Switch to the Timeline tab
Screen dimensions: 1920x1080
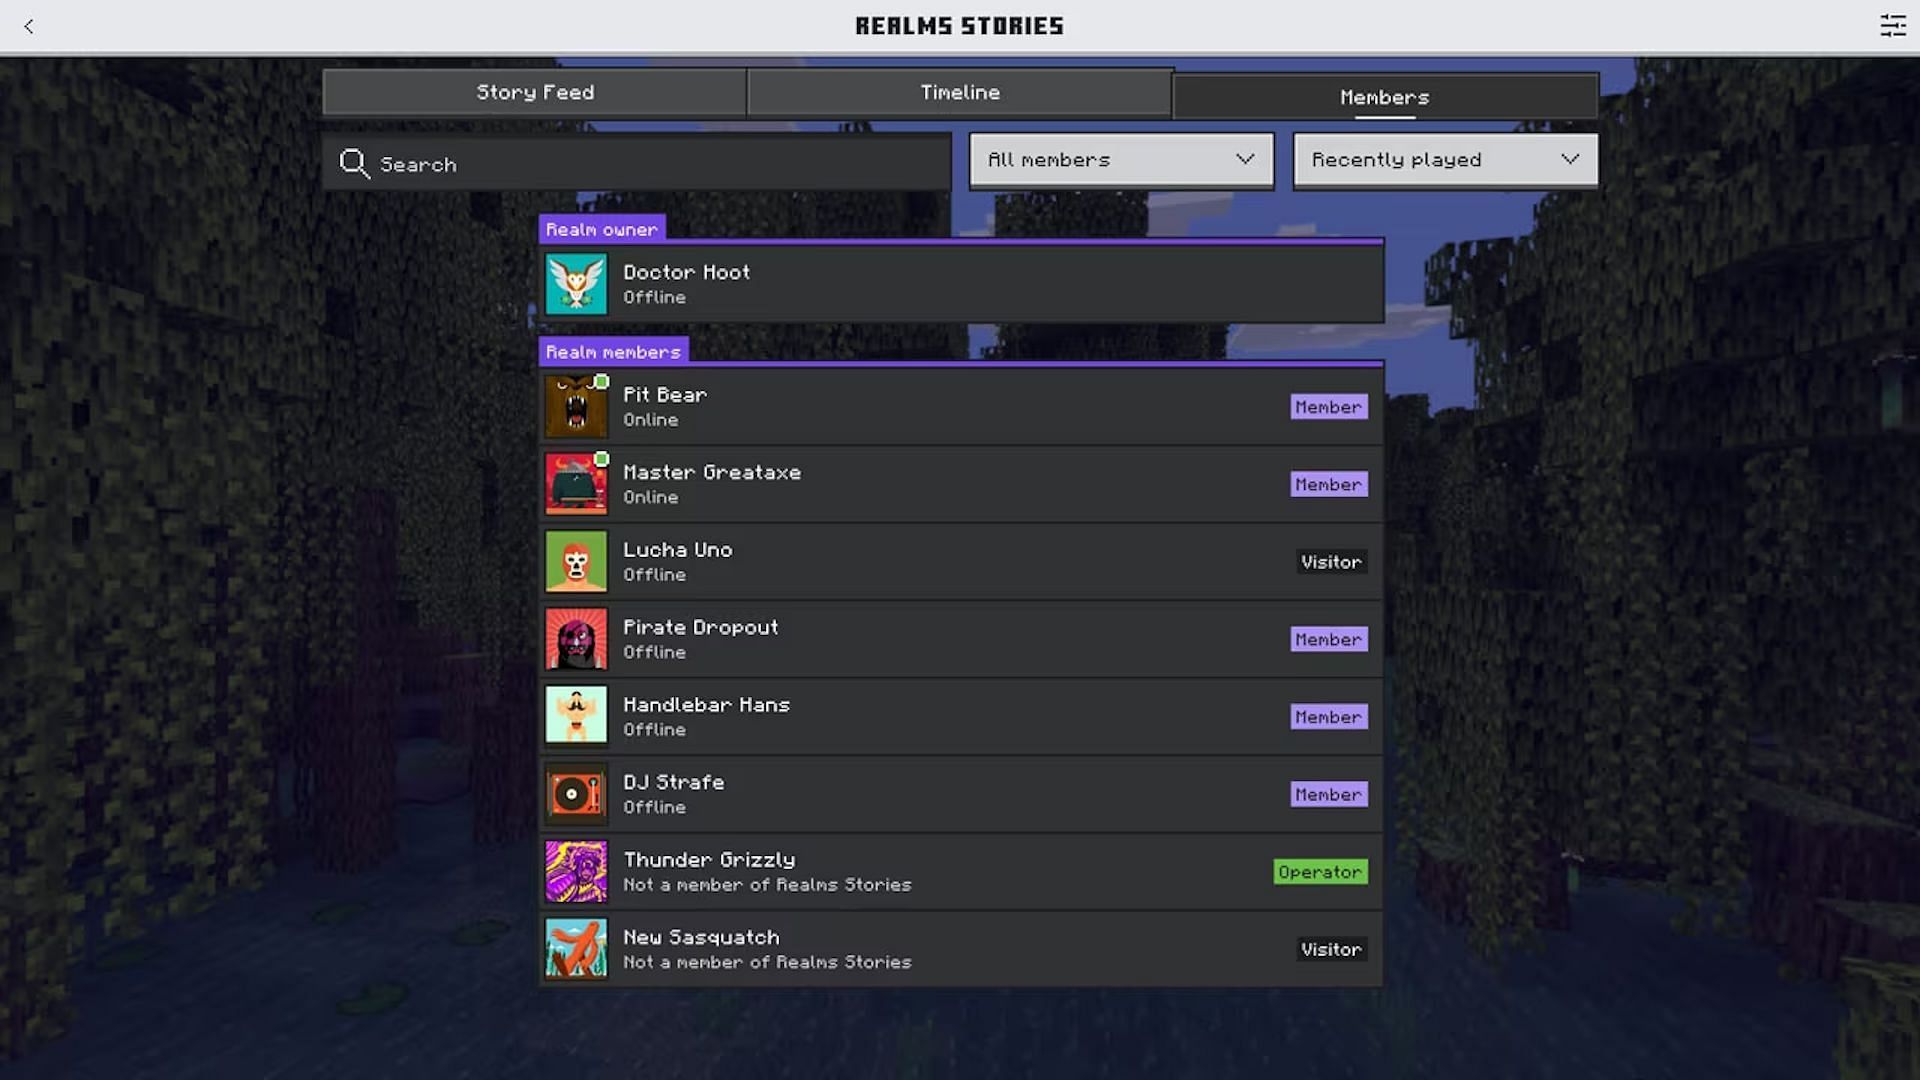(x=960, y=91)
